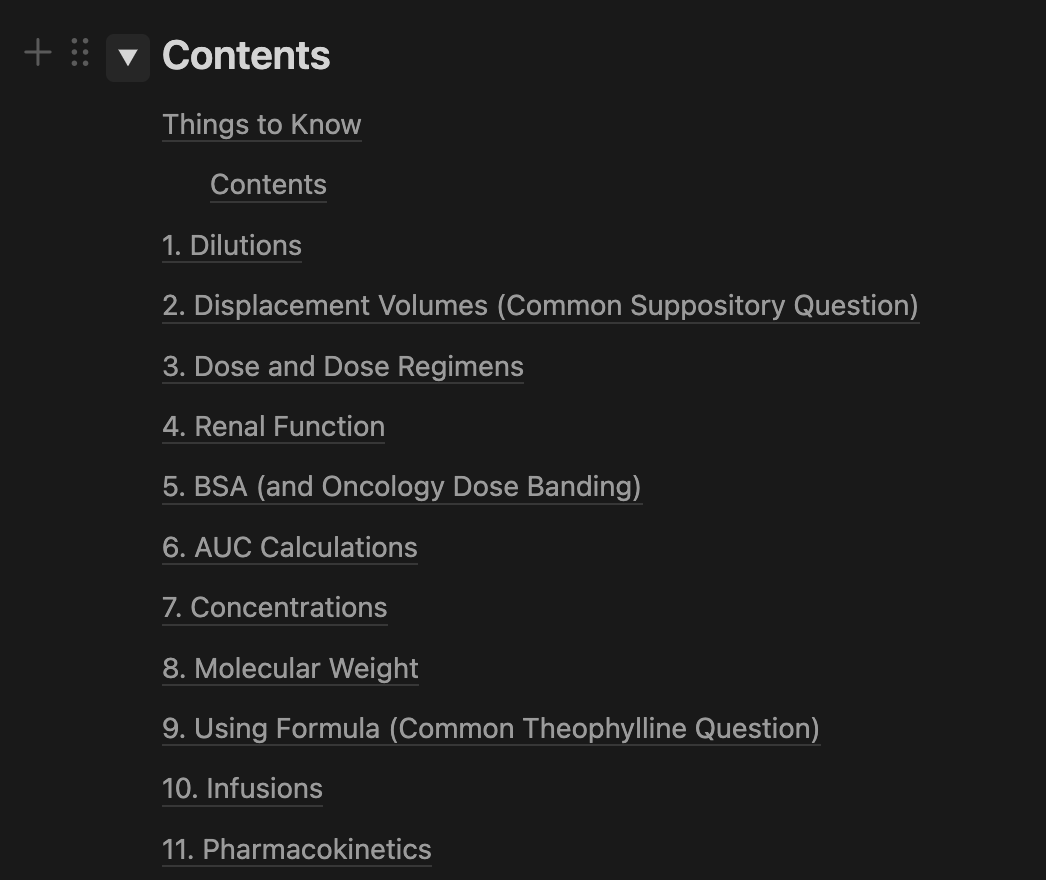This screenshot has width=1046, height=880.
Task: Open 8. Molecular Weight section
Action: tap(290, 669)
